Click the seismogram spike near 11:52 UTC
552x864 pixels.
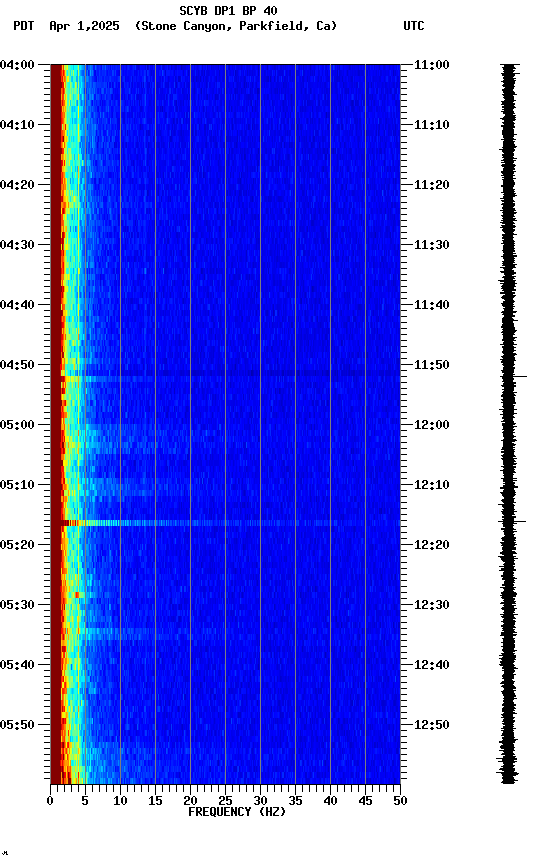click(x=513, y=376)
